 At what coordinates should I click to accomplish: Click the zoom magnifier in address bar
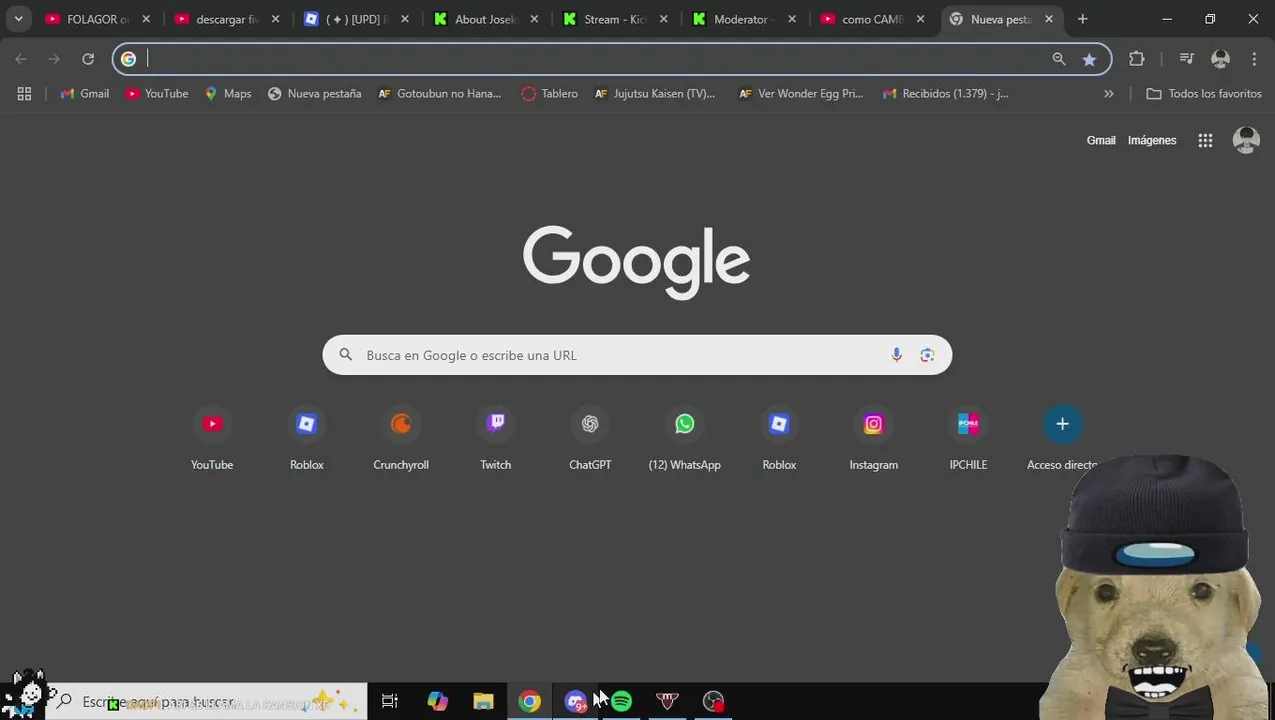tap(1059, 59)
